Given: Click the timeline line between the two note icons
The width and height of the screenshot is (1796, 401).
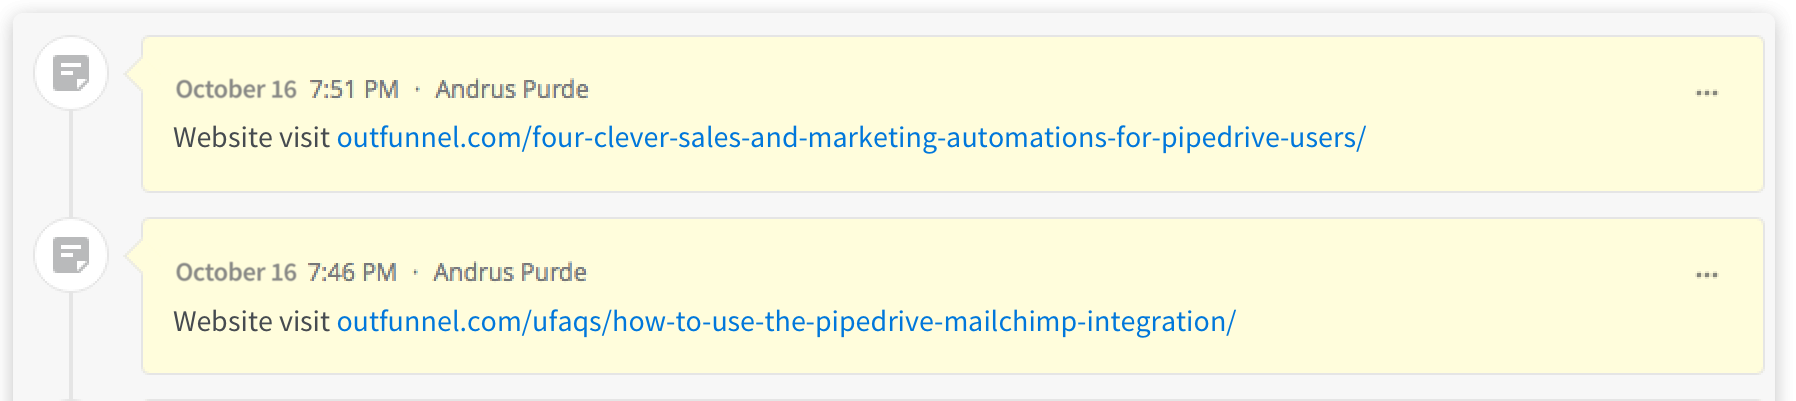Looking at the screenshot, I should coord(71,164).
